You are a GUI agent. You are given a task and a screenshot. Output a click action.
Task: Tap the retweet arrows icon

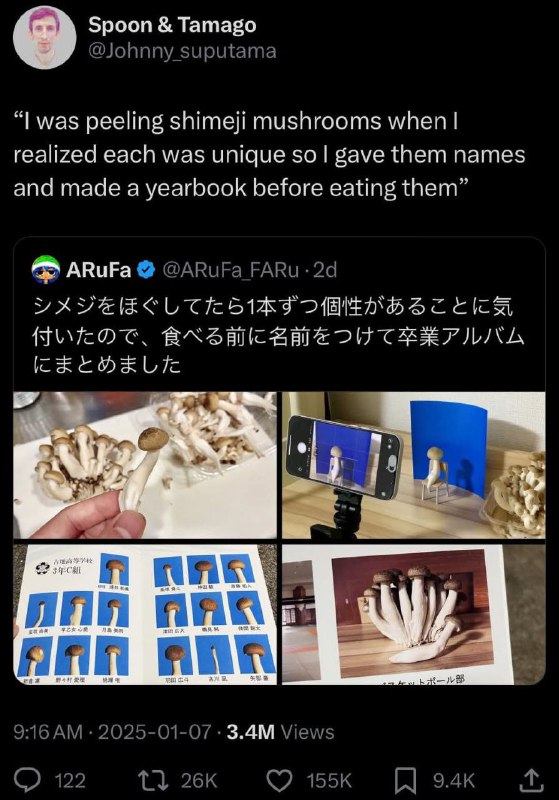tap(154, 780)
